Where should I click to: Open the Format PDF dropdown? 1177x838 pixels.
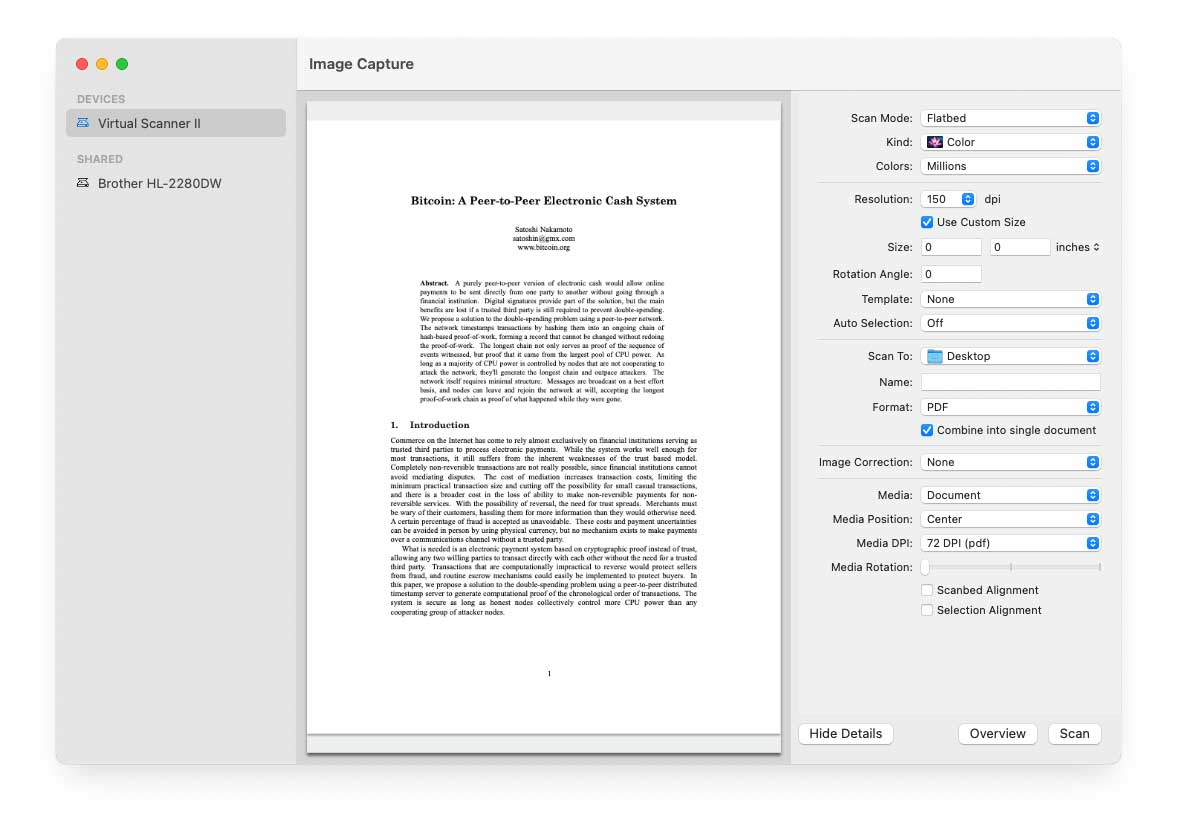point(1010,407)
